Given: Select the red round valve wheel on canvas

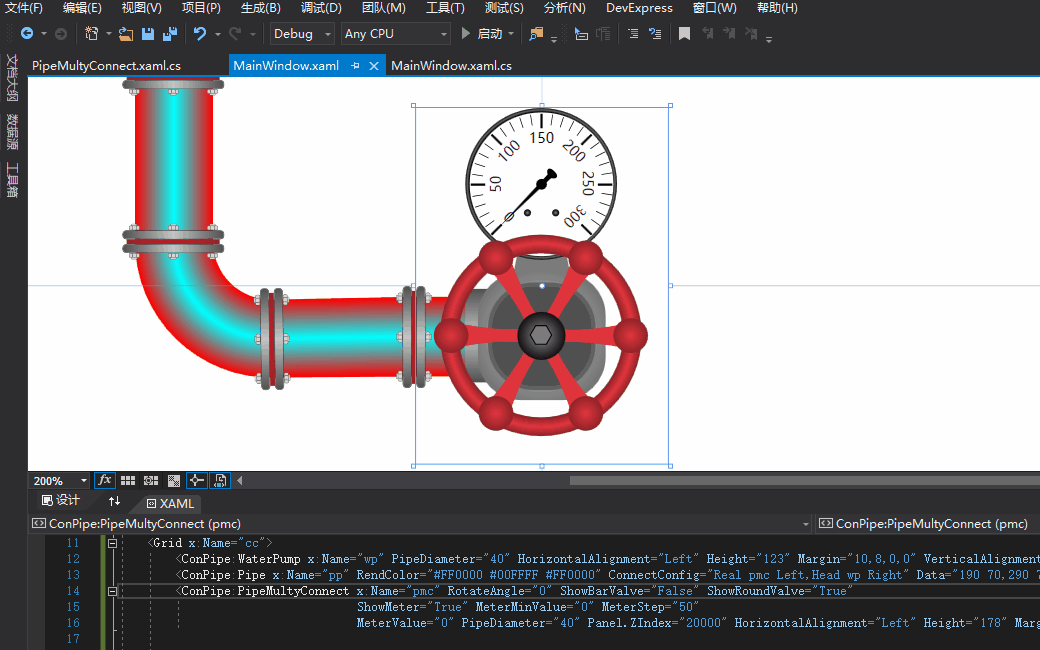Looking at the screenshot, I should tap(541, 336).
